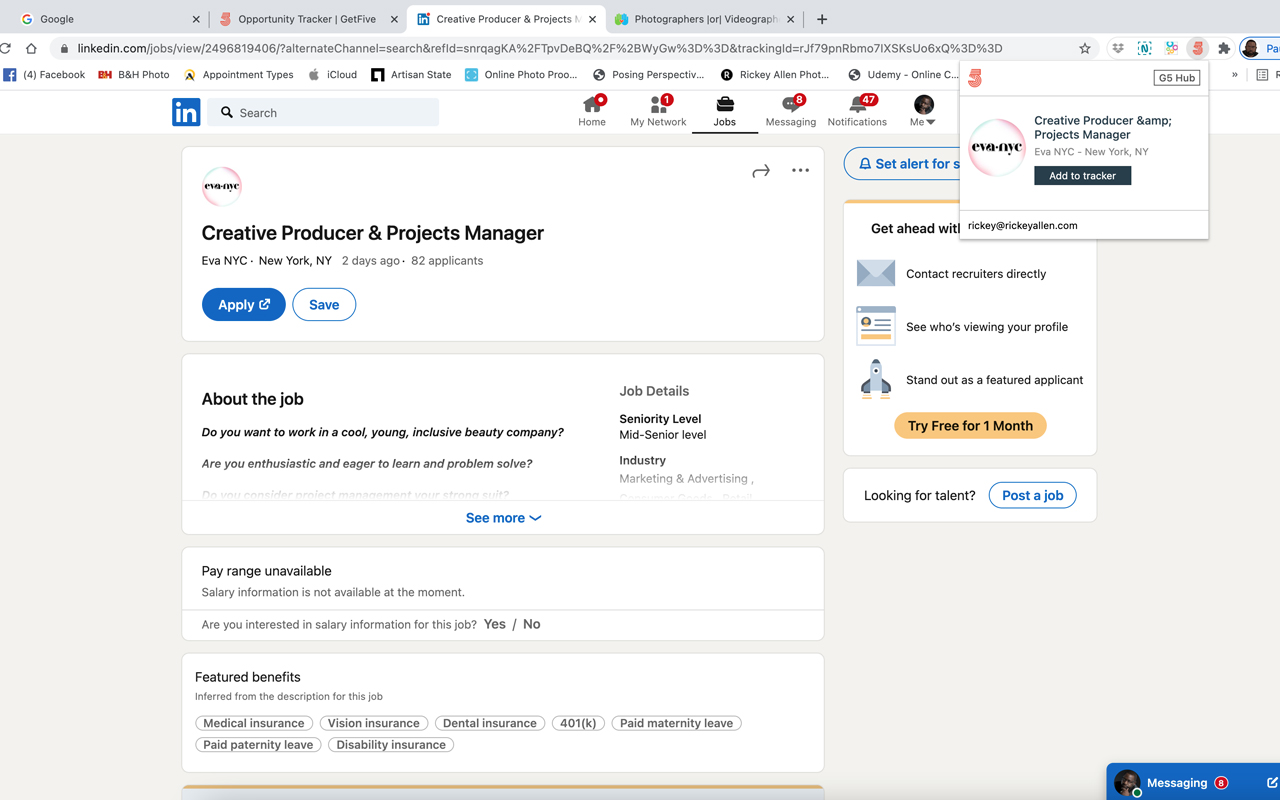
Task: Save this job posting
Action: coord(324,305)
